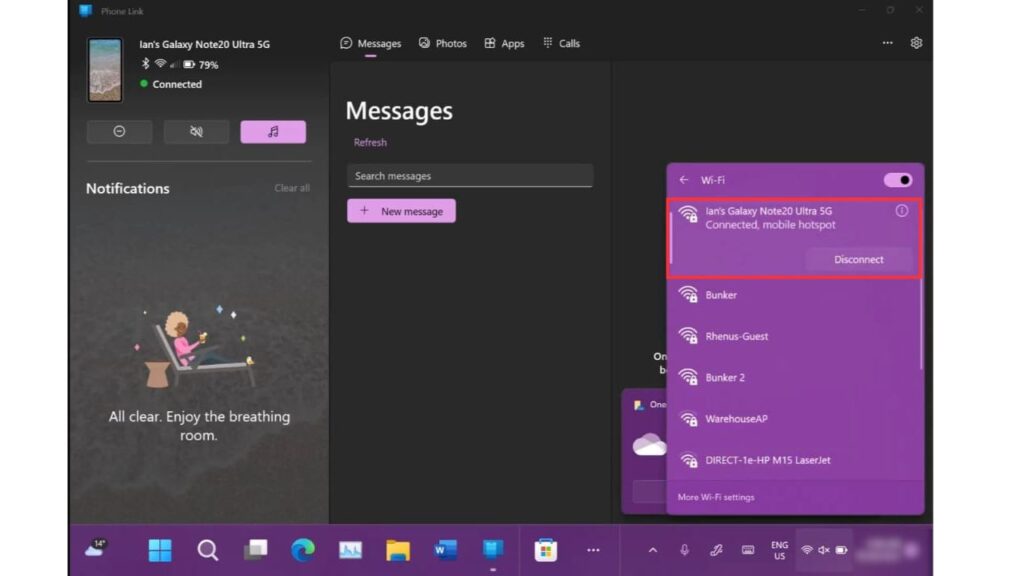The height and width of the screenshot is (576, 1024).
Task: Toggle Do Not Disturb button
Action: coord(120,132)
